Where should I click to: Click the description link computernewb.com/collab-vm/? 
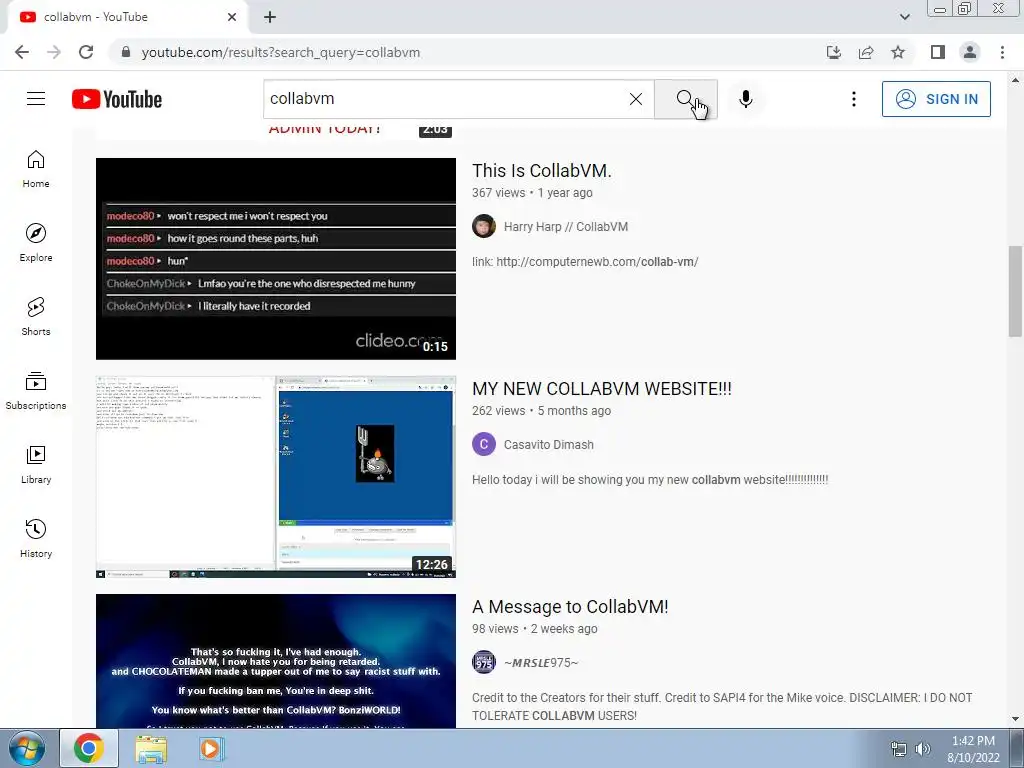597,262
